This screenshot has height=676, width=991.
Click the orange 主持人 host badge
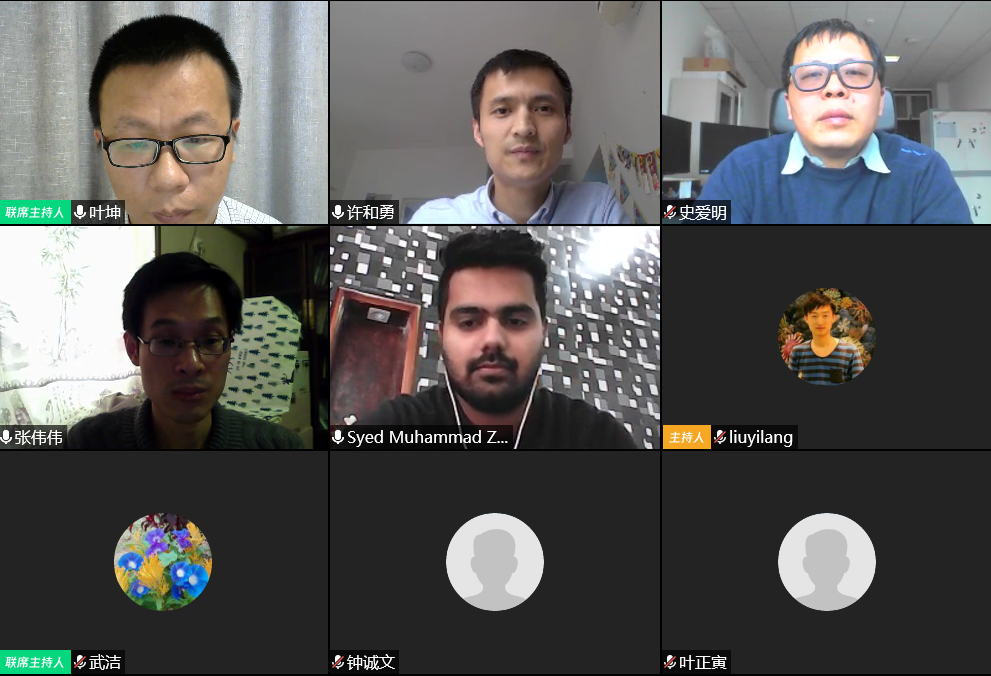click(x=686, y=437)
